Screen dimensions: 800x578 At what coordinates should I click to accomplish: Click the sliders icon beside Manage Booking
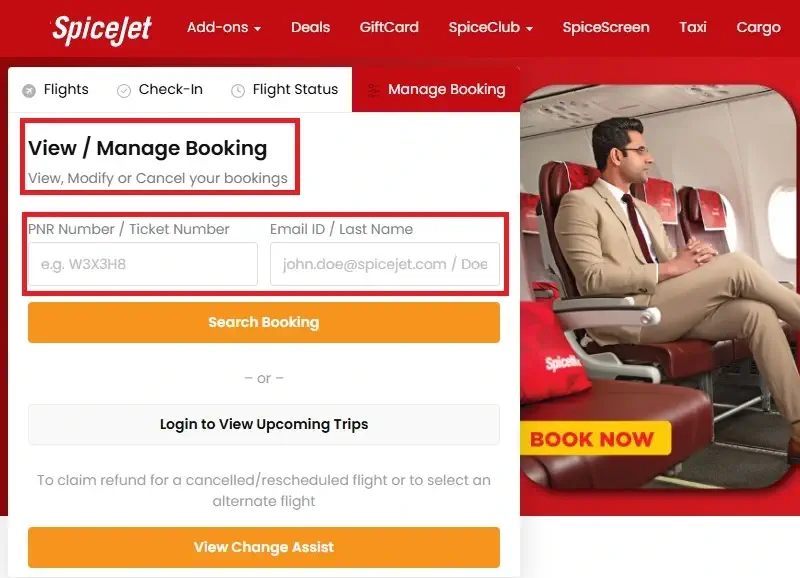click(x=373, y=91)
